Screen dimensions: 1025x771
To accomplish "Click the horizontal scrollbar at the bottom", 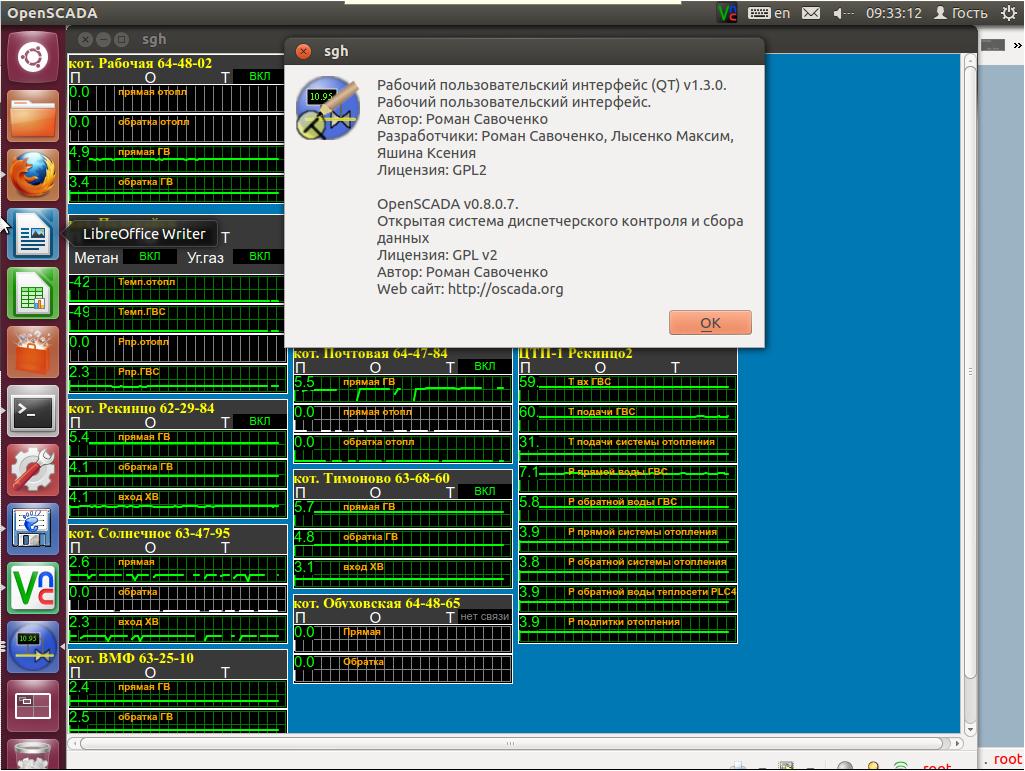I will coord(510,743).
